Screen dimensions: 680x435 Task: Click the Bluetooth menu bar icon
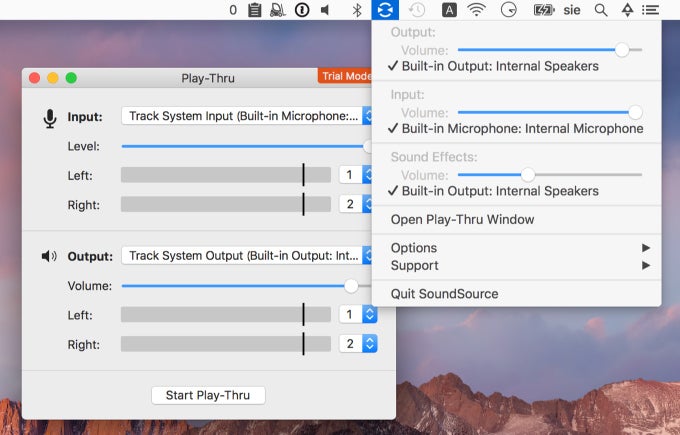pyautogui.click(x=357, y=10)
